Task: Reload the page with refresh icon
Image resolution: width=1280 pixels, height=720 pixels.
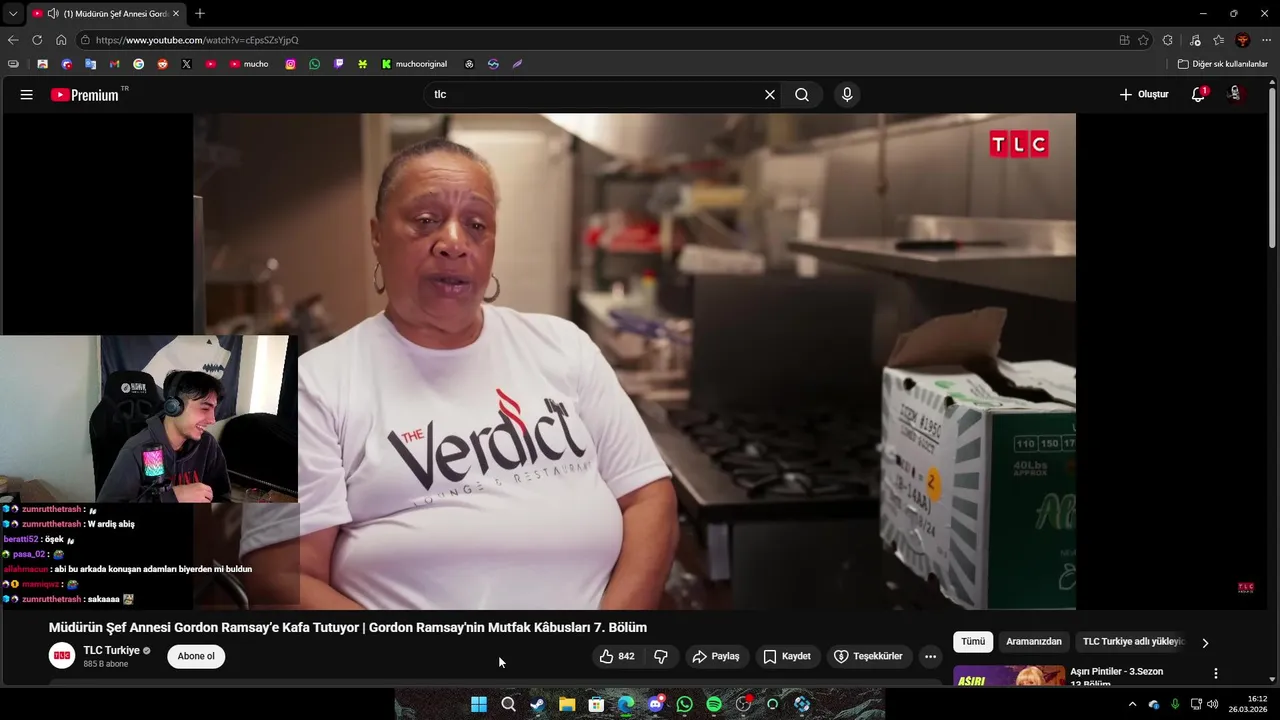Action: pyautogui.click(x=37, y=40)
